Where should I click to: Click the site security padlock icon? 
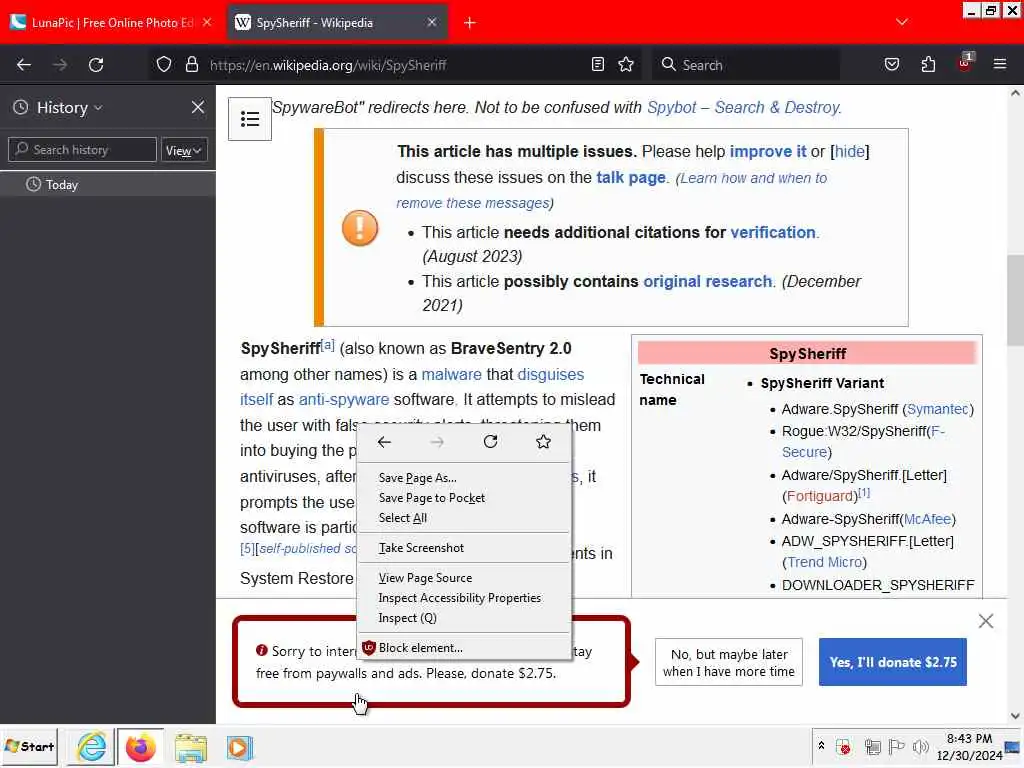(191, 65)
